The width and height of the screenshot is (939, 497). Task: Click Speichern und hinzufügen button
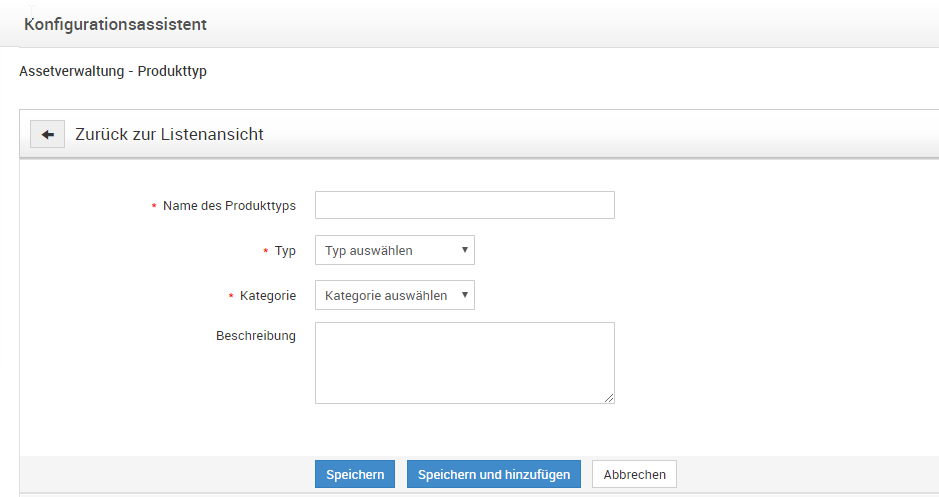494,474
